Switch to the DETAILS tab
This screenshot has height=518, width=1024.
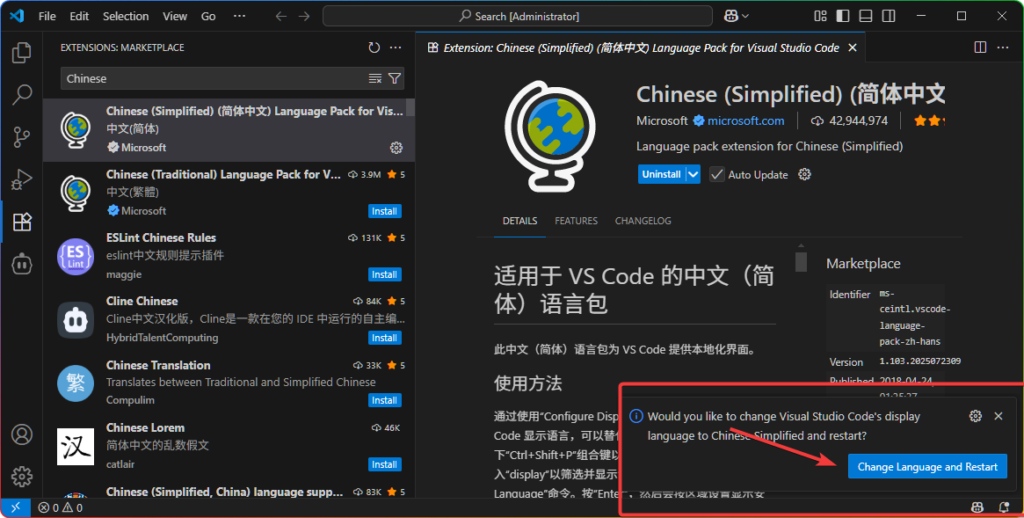(520, 221)
